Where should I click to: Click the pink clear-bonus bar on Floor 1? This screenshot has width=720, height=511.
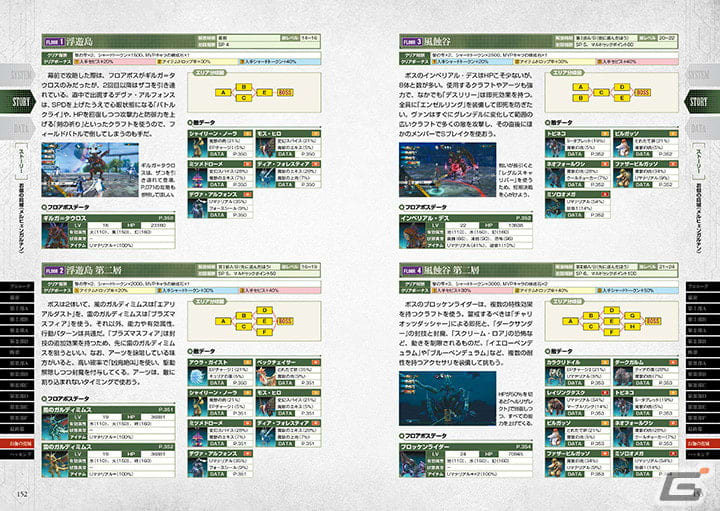coord(114,62)
